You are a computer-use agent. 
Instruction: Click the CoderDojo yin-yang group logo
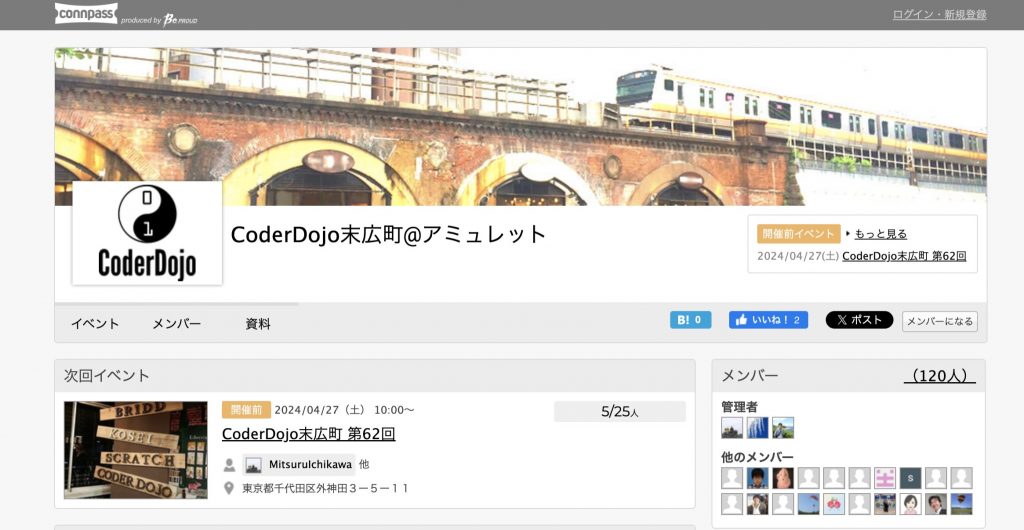(x=147, y=233)
